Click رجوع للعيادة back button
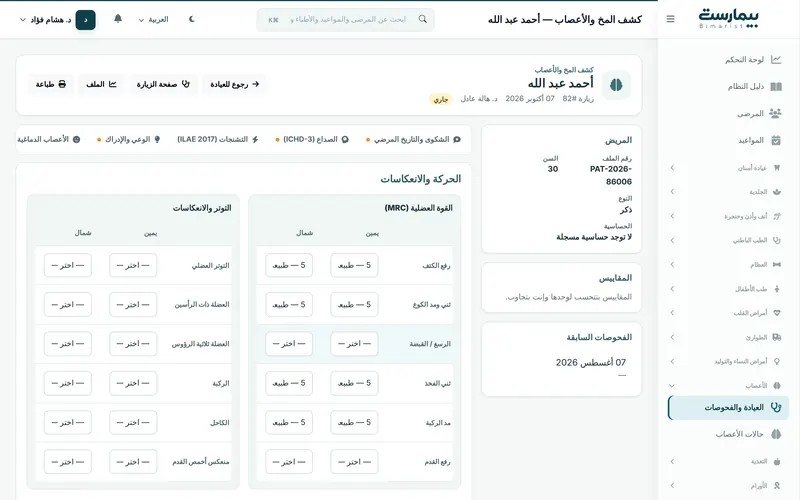 tap(234, 84)
